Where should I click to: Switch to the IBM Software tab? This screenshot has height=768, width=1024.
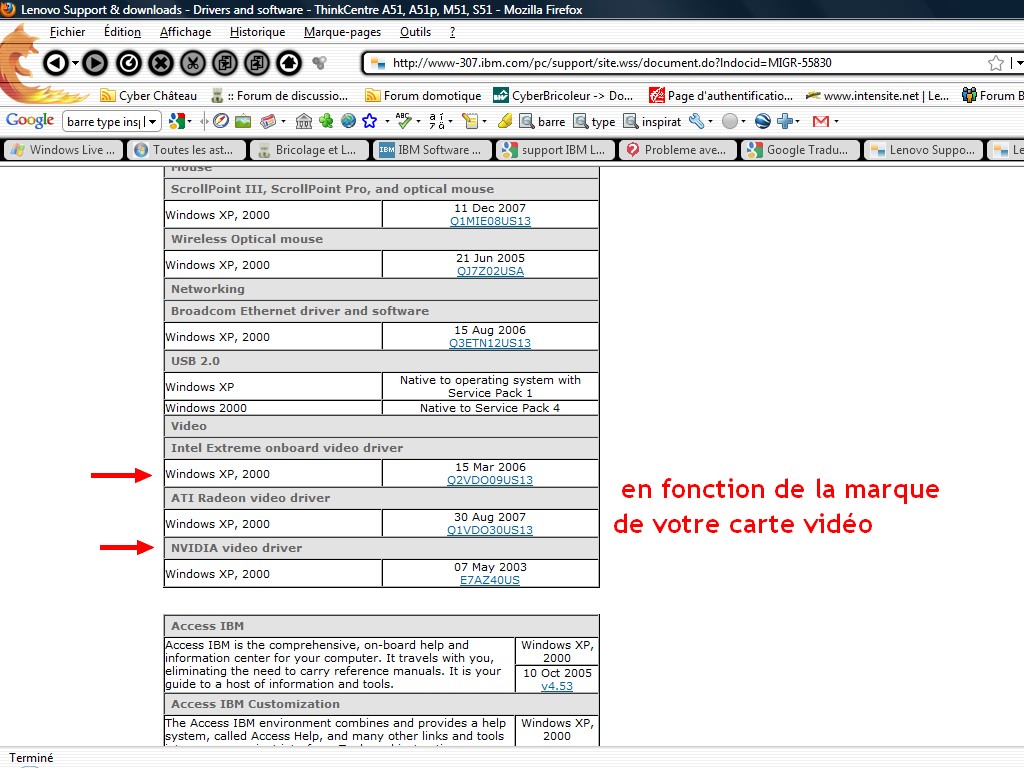[x=430, y=150]
